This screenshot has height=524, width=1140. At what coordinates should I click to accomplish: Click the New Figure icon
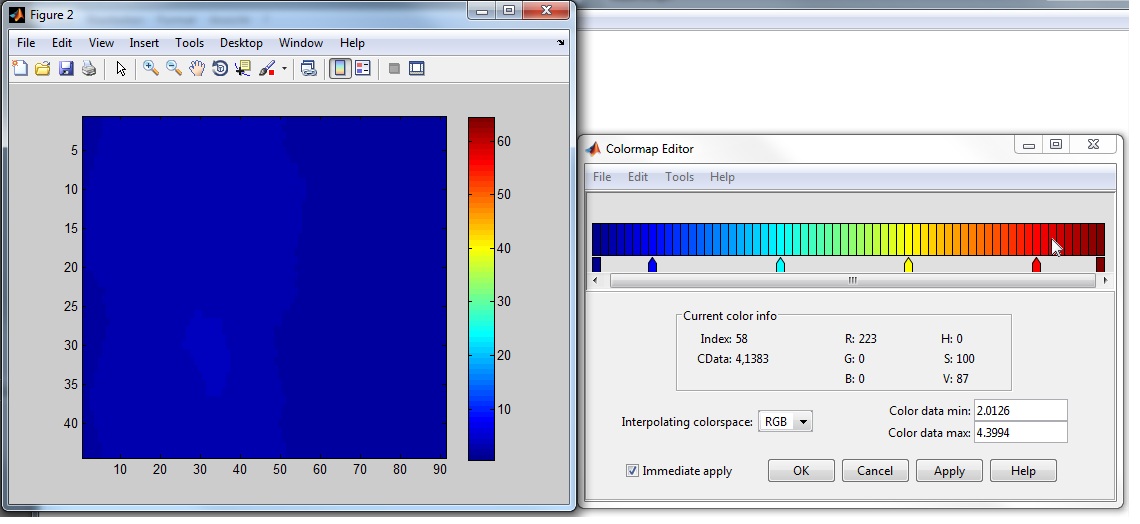click(20, 69)
